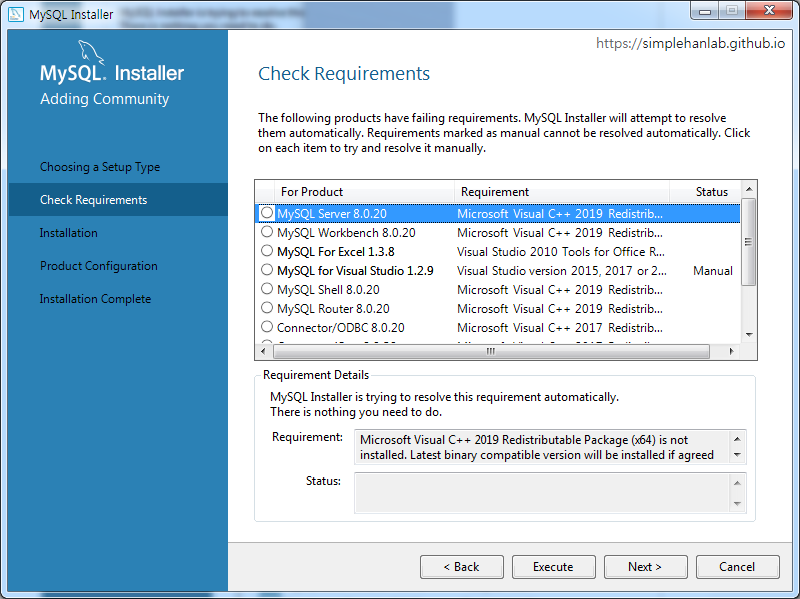Select the MySQL For Excel 1.3.8 radio button

click(267, 251)
